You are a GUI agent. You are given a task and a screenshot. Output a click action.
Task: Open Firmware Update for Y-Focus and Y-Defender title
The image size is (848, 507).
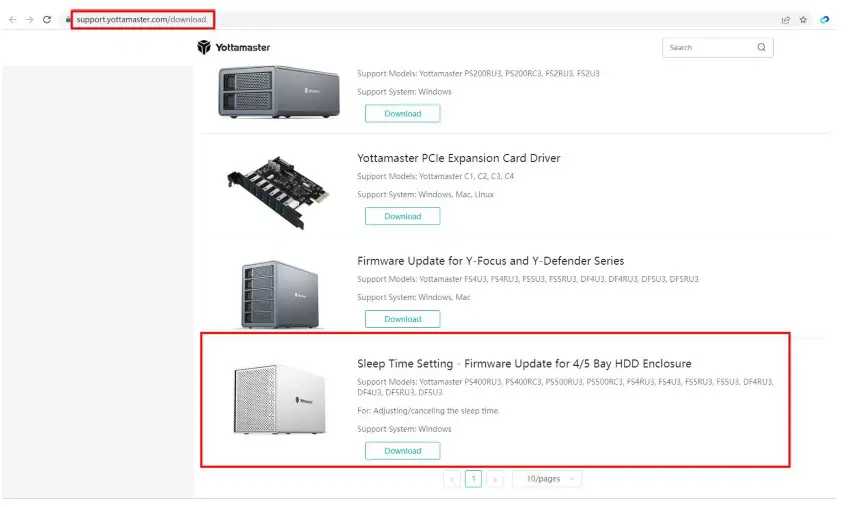pyautogui.click(x=491, y=261)
